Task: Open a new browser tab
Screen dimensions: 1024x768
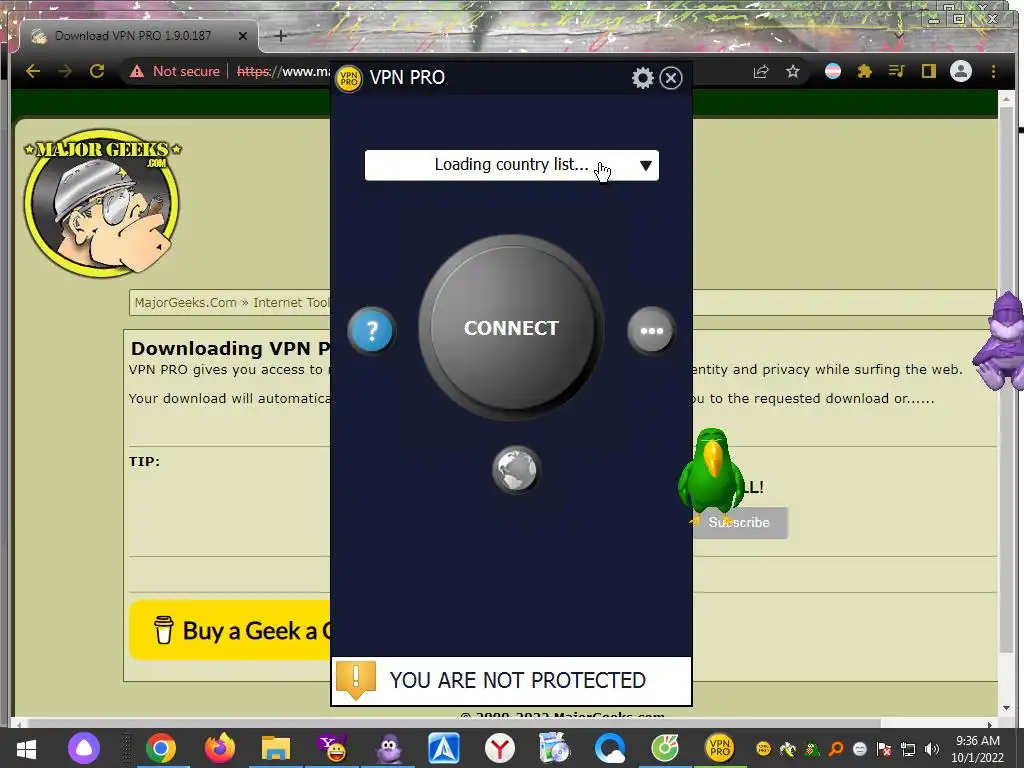Action: 281,36
